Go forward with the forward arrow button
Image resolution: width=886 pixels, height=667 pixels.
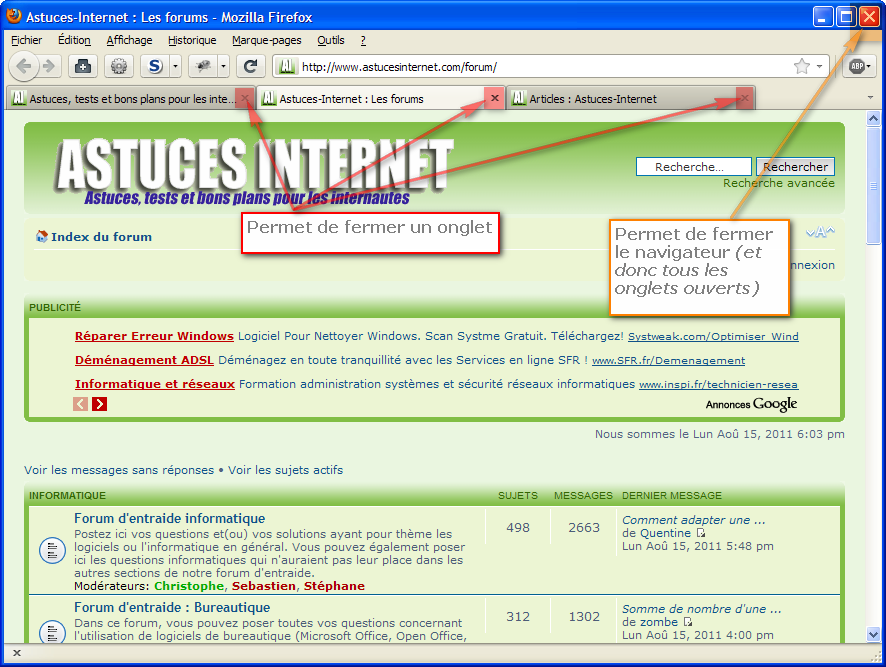pyautogui.click(x=50, y=67)
